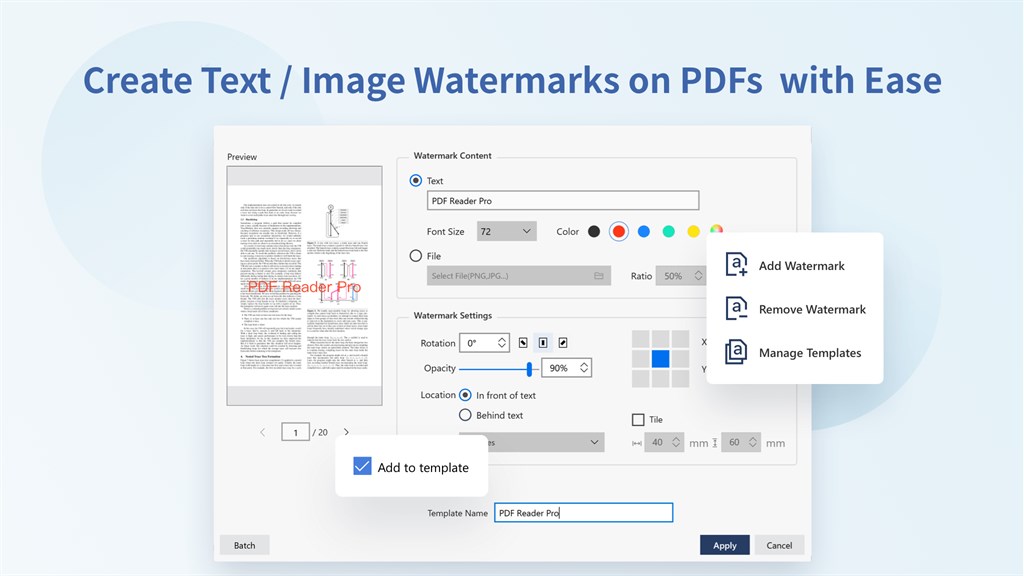
Task: Choose the top-left position grid cell
Action: pos(641,338)
